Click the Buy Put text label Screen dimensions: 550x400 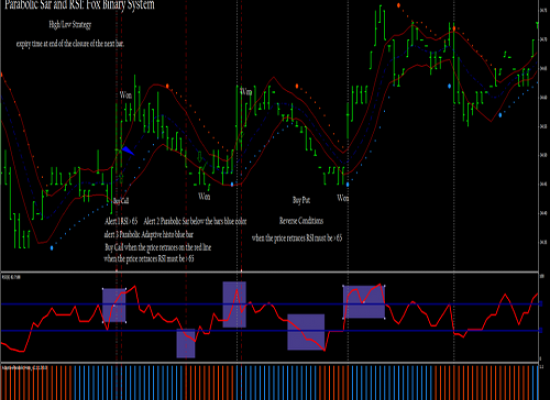pyautogui.click(x=301, y=200)
